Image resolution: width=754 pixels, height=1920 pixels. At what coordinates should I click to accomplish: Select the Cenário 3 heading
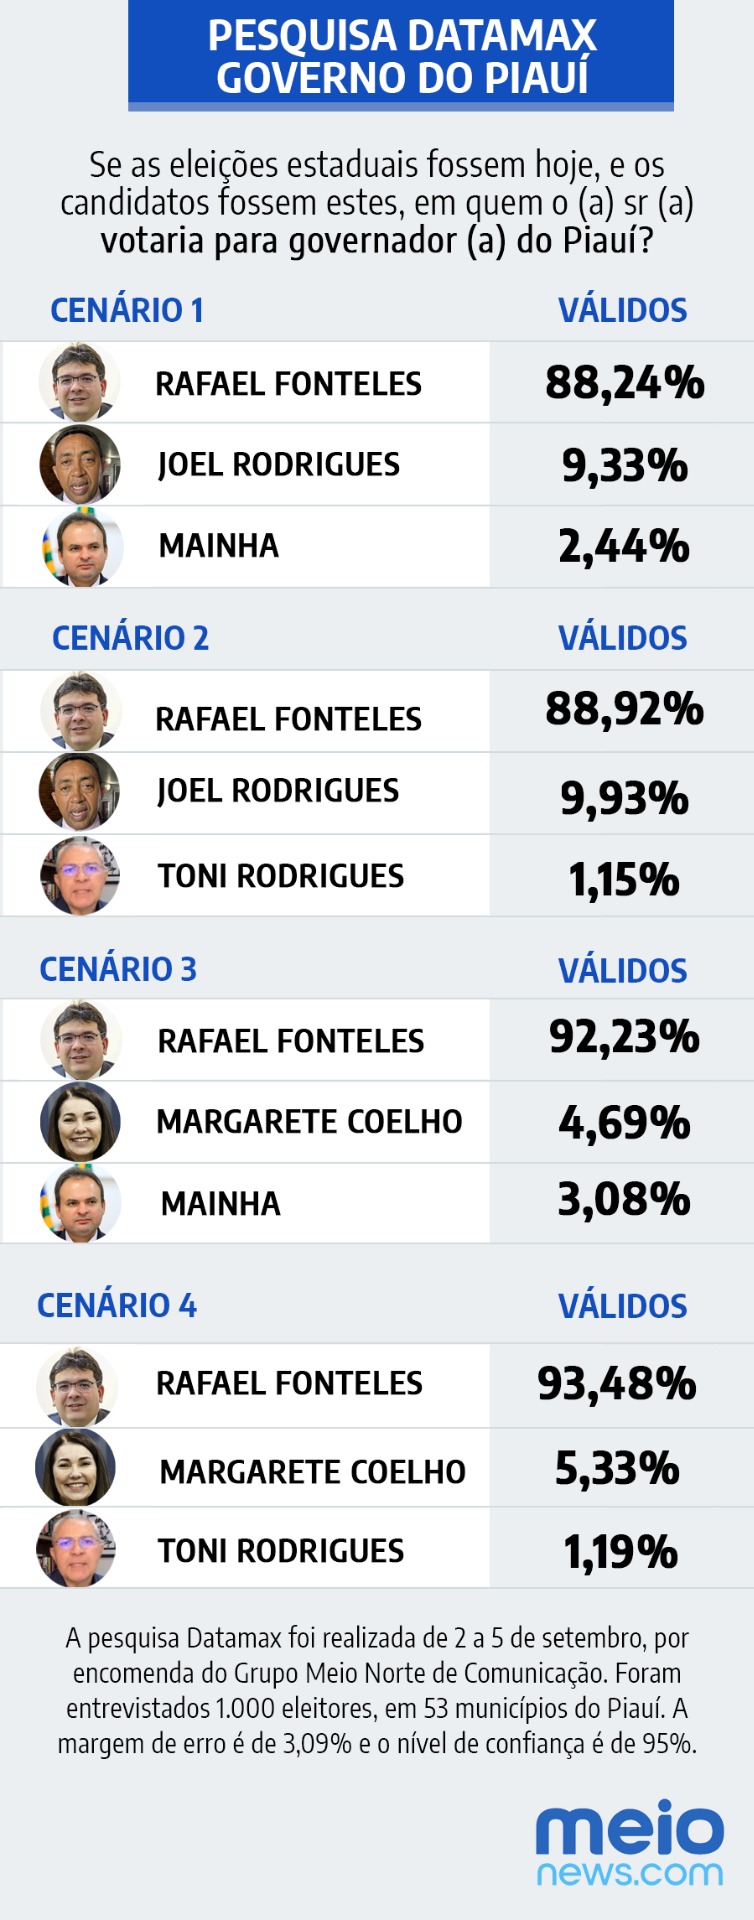pos(118,969)
